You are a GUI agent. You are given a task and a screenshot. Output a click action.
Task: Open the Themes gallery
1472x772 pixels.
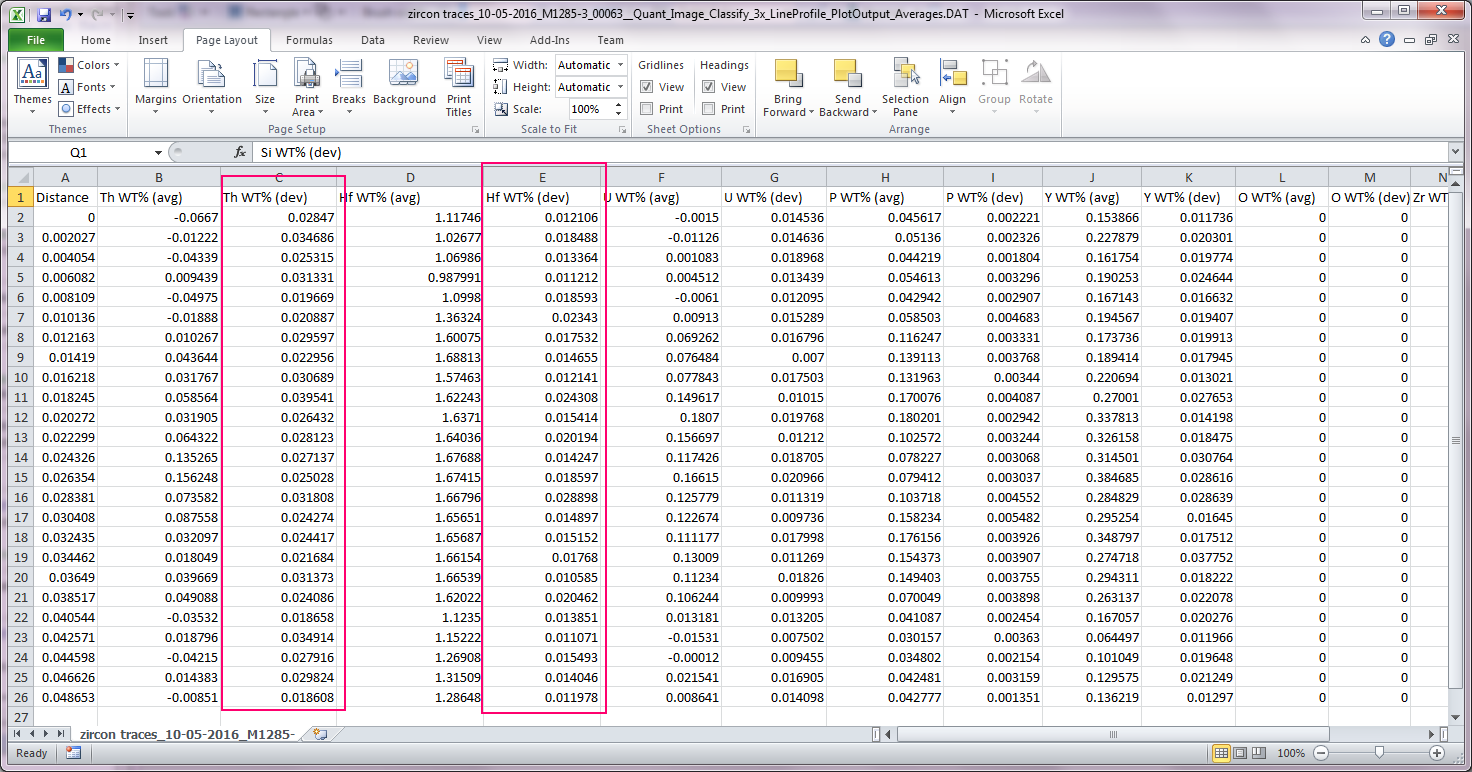click(32, 85)
